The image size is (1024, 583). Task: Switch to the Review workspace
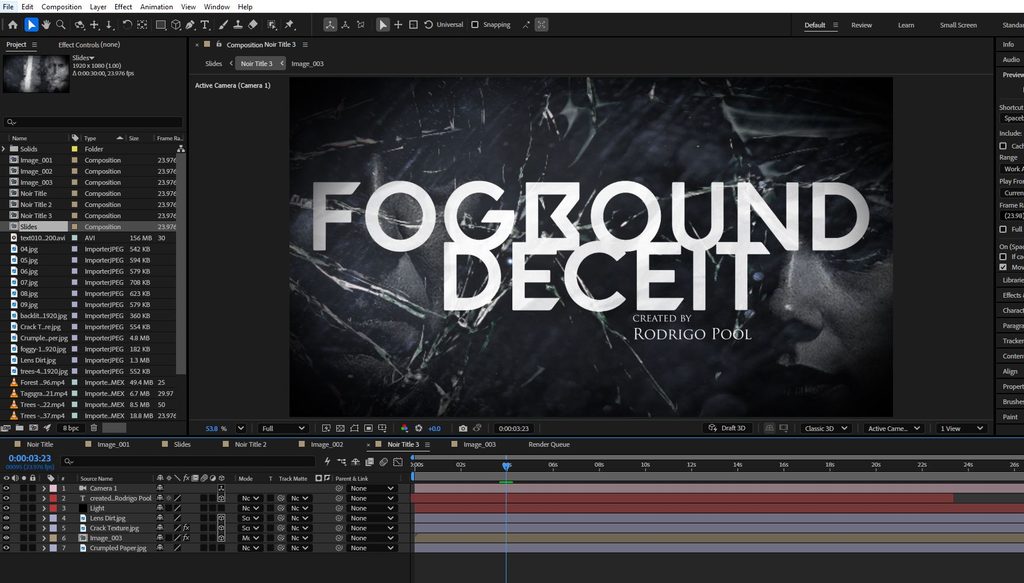pos(861,25)
